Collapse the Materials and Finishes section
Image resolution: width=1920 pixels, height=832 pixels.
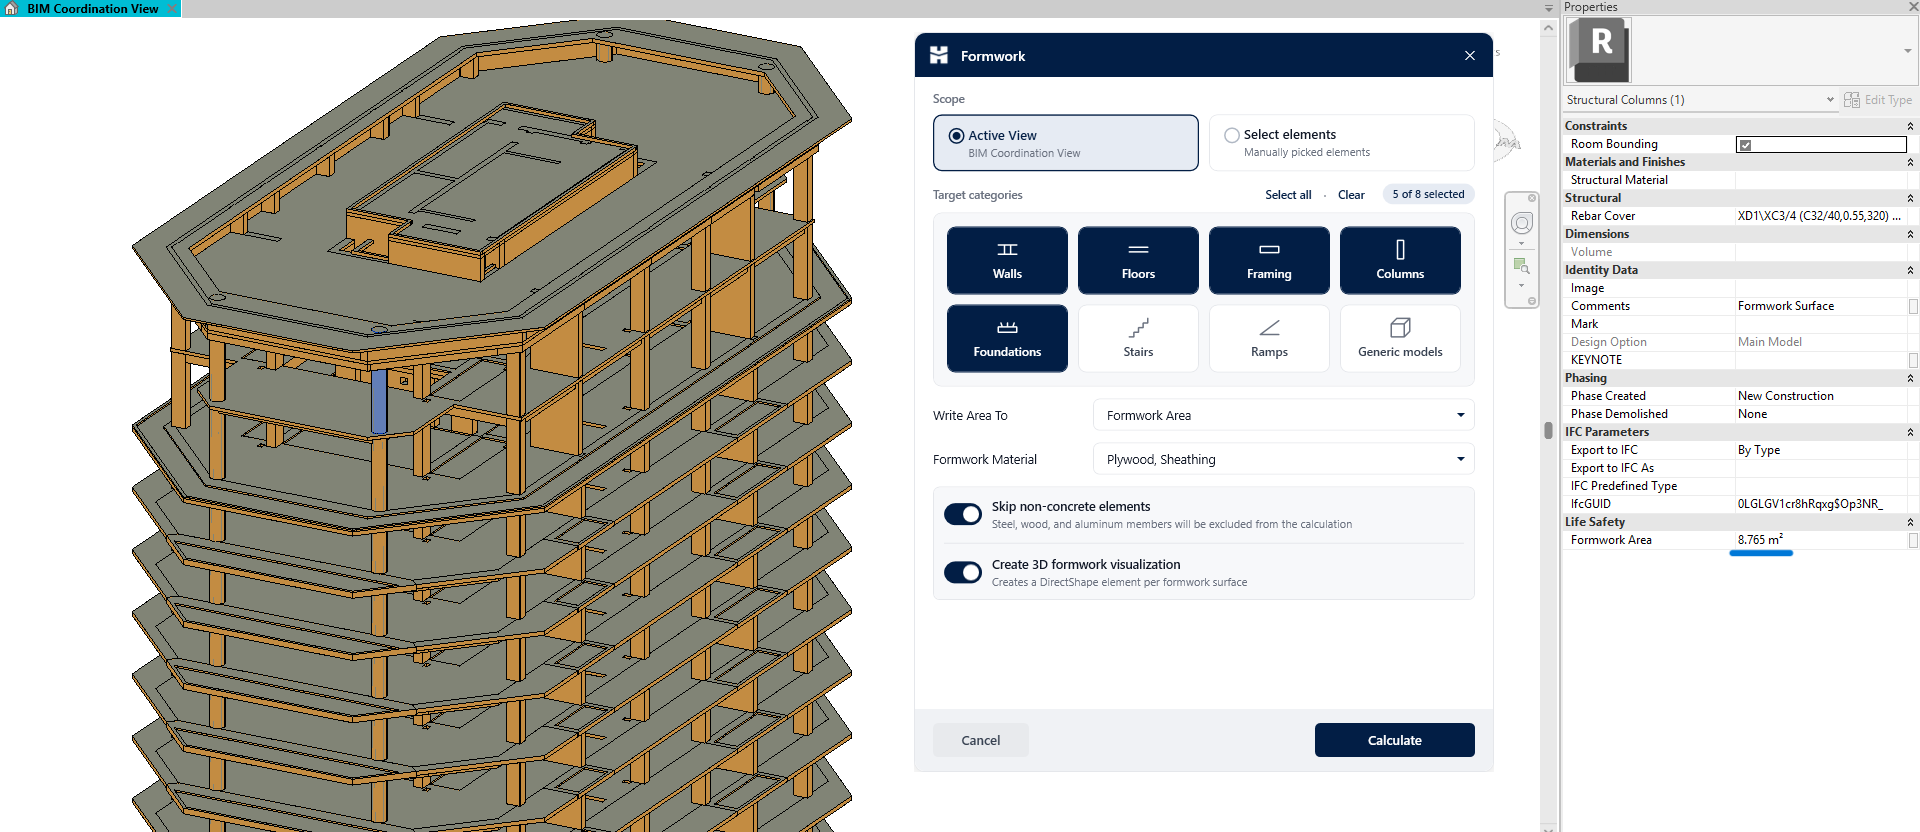click(1910, 163)
